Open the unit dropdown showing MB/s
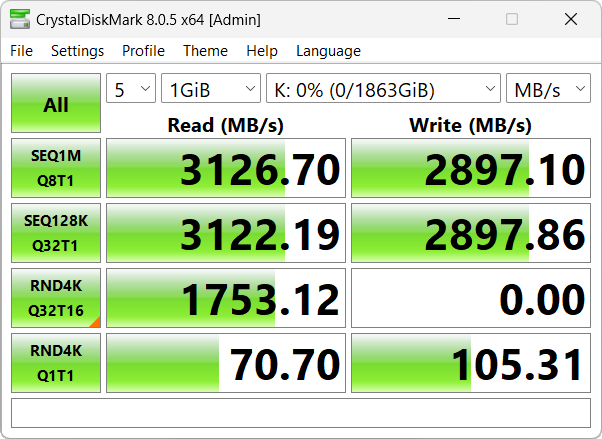 point(548,88)
